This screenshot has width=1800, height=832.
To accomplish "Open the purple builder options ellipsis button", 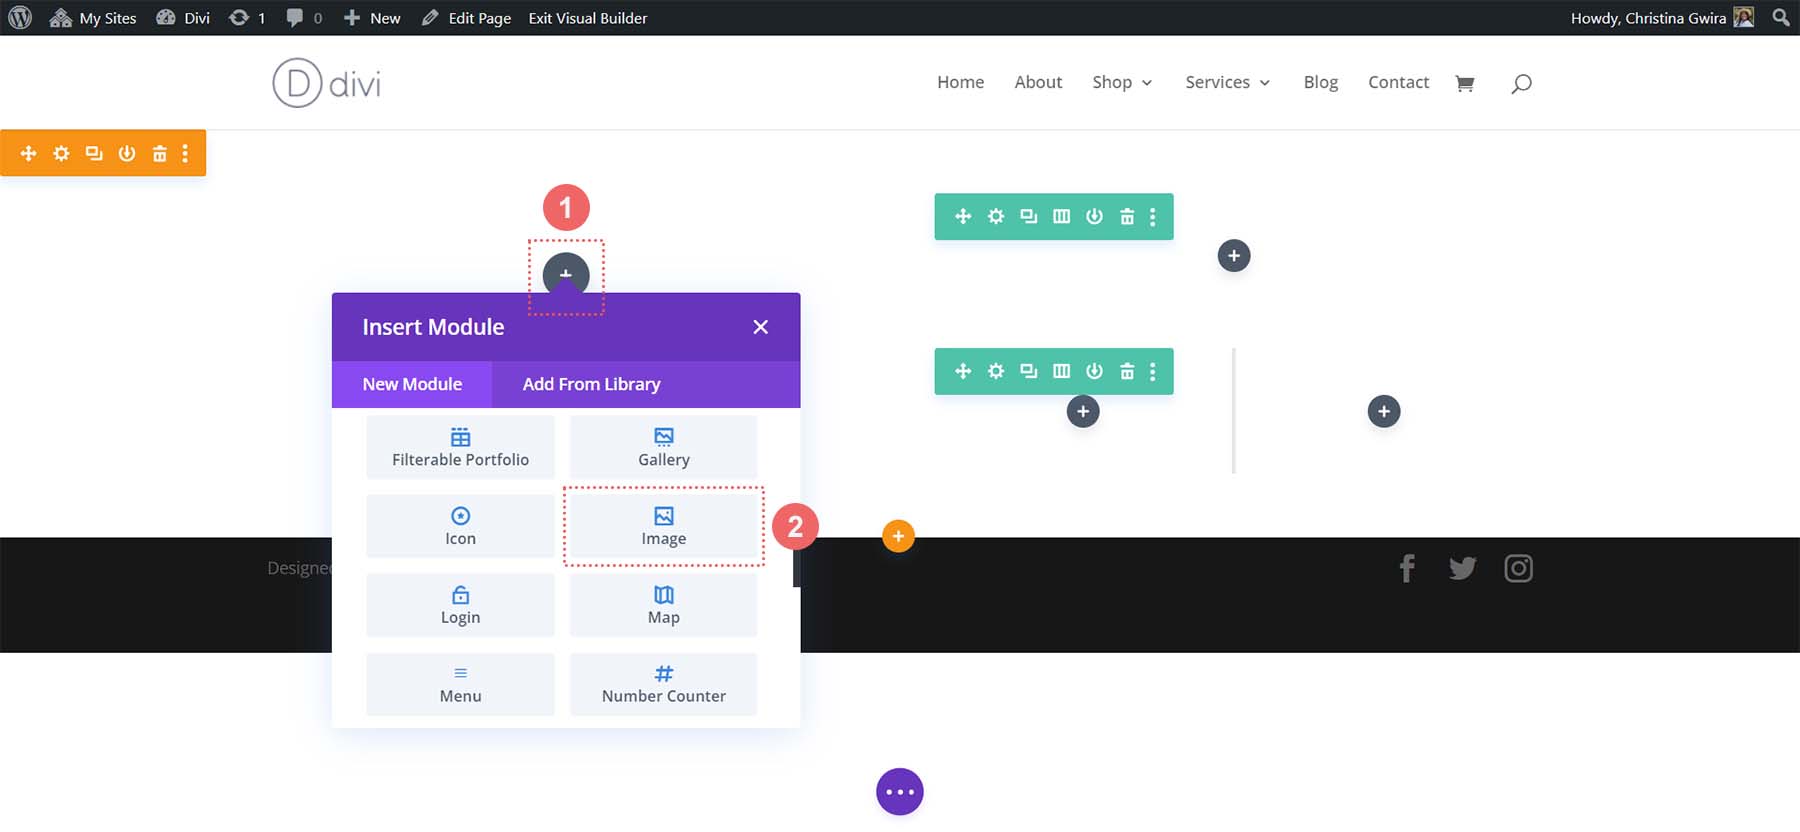I will tap(899, 791).
